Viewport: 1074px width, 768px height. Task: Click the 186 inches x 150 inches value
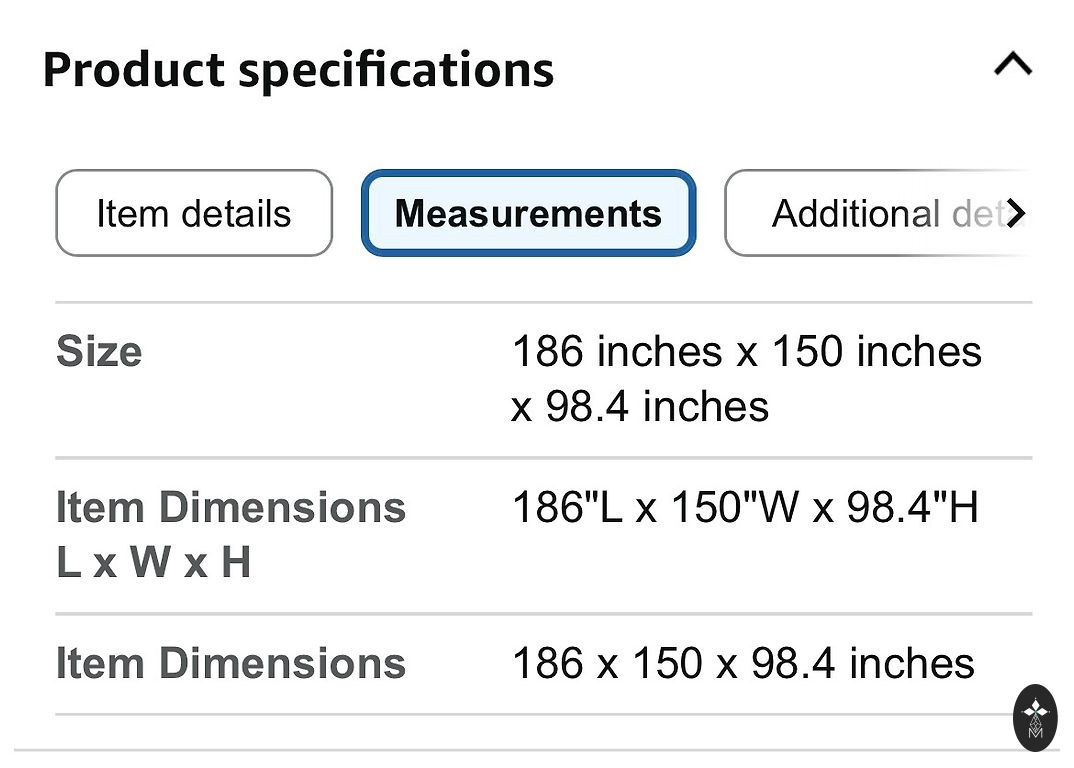747,351
